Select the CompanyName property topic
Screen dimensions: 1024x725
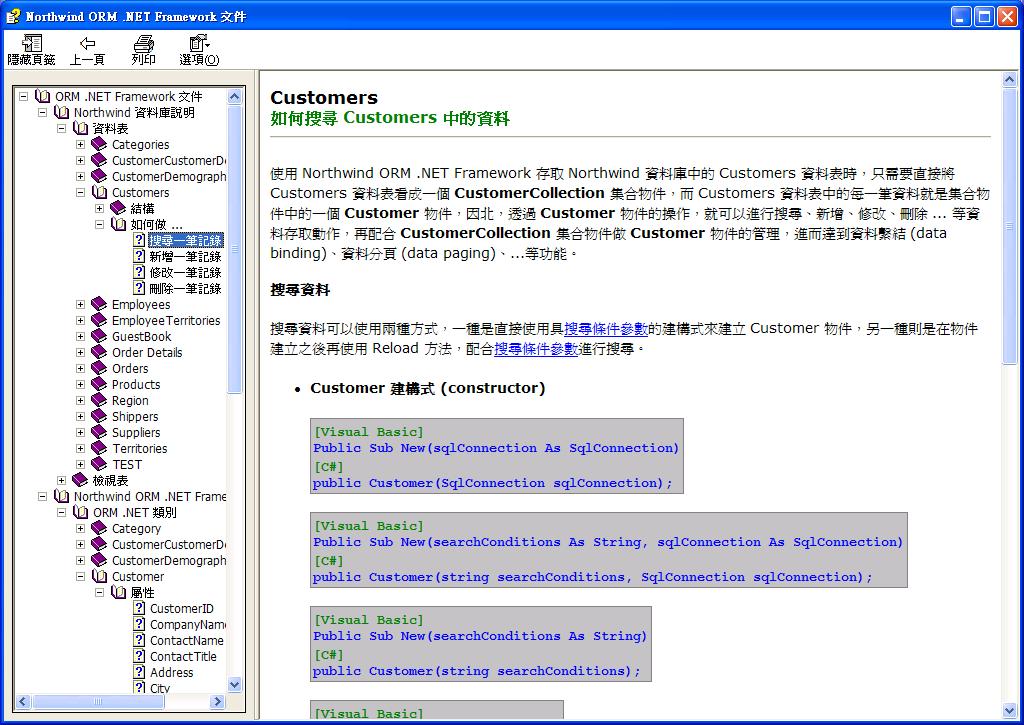(188, 624)
